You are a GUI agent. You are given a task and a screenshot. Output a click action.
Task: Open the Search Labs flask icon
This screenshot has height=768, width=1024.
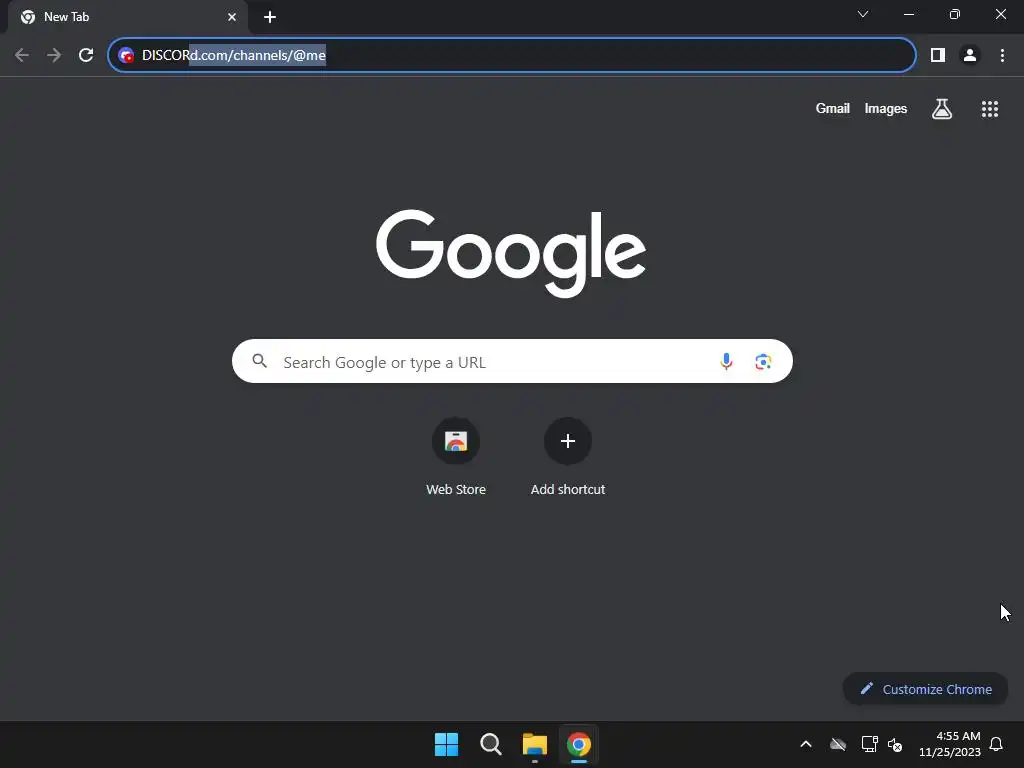941,108
